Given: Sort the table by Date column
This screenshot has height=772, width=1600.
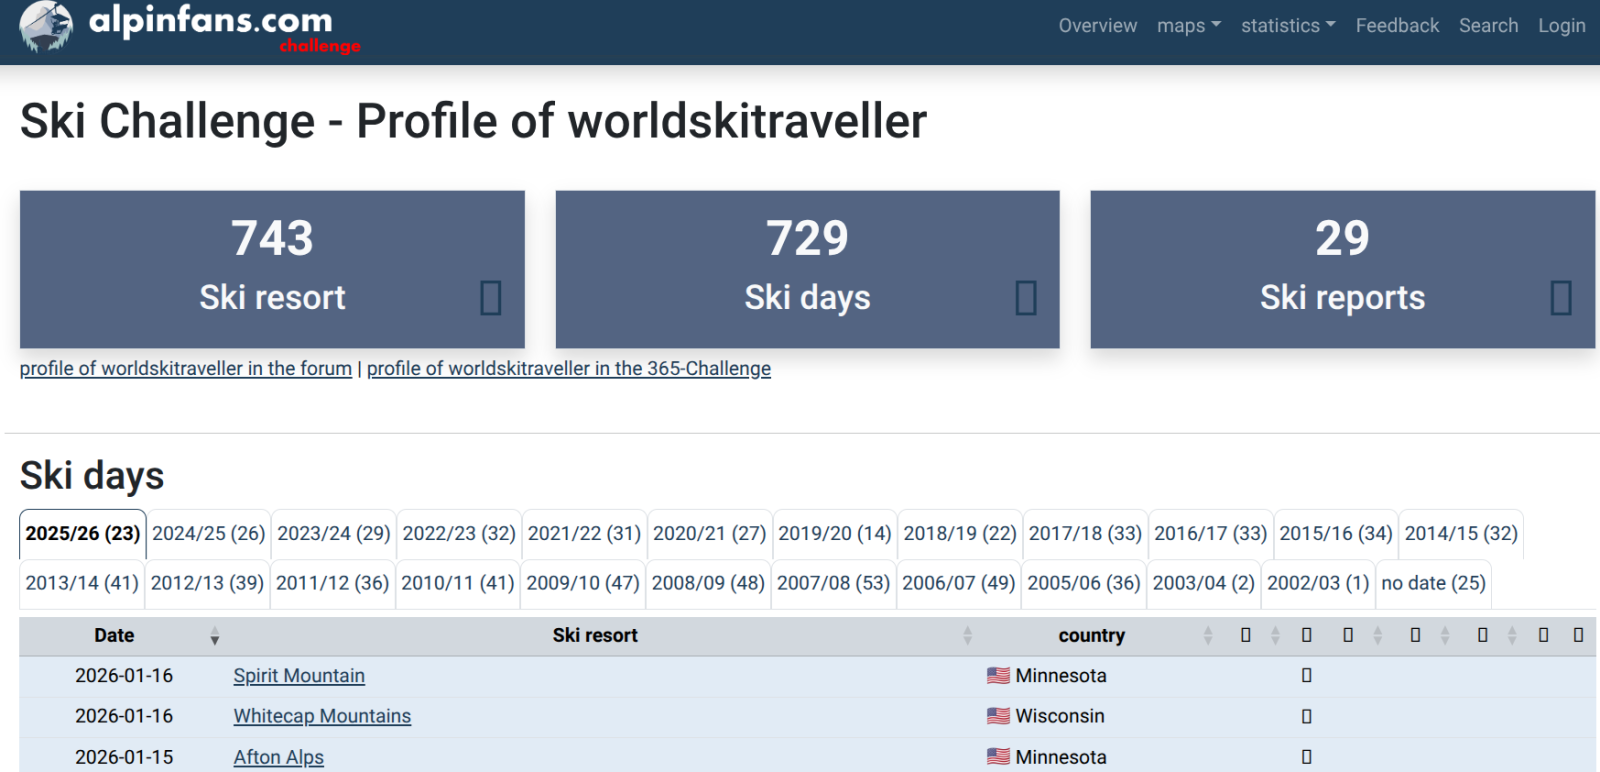Looking at the screenshot, I should click(114, 636).
